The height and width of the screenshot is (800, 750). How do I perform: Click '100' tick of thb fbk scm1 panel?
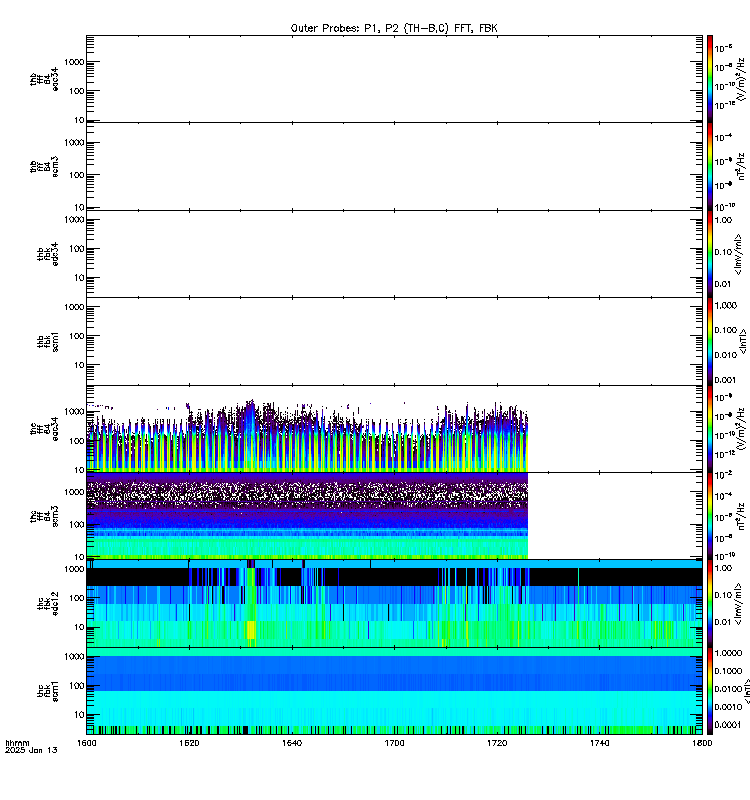77,336
